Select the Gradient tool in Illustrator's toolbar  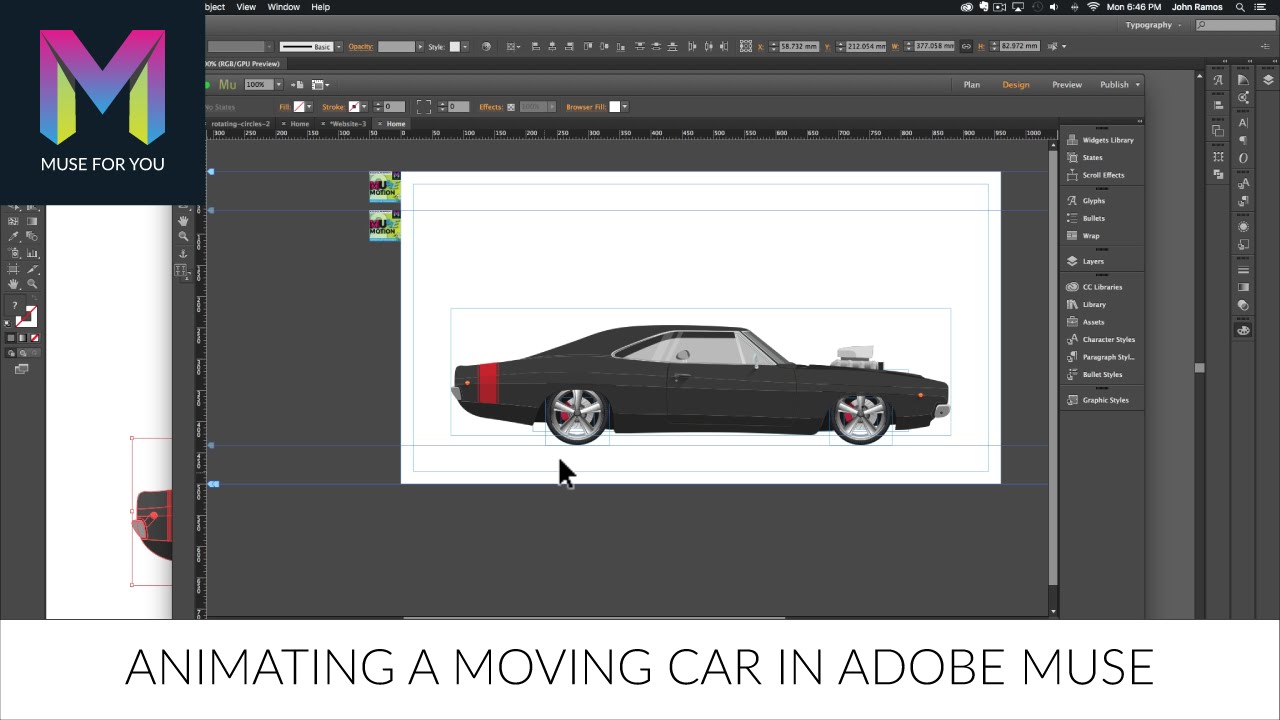tap(32, 221)
